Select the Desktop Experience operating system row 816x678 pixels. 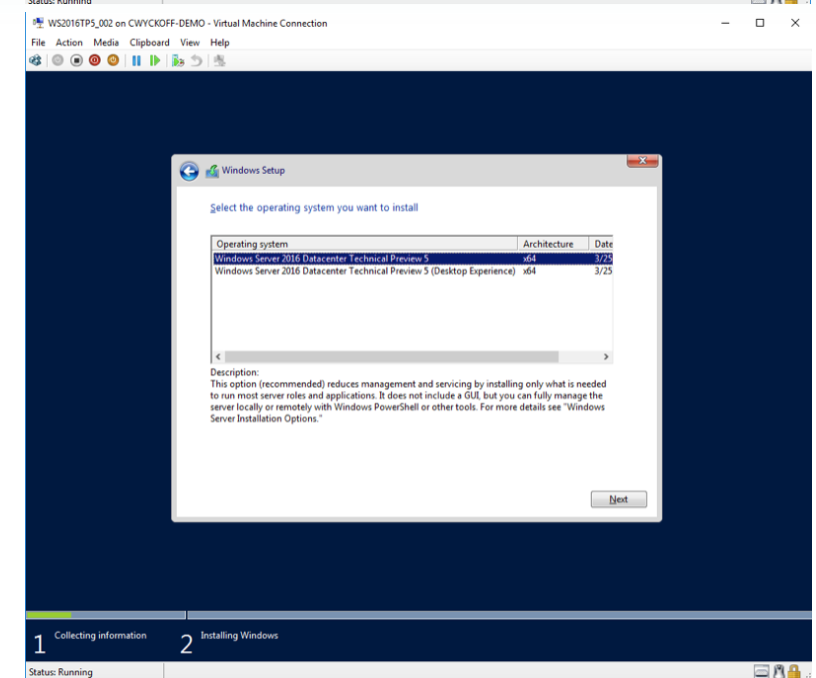(x=365, y=270)
